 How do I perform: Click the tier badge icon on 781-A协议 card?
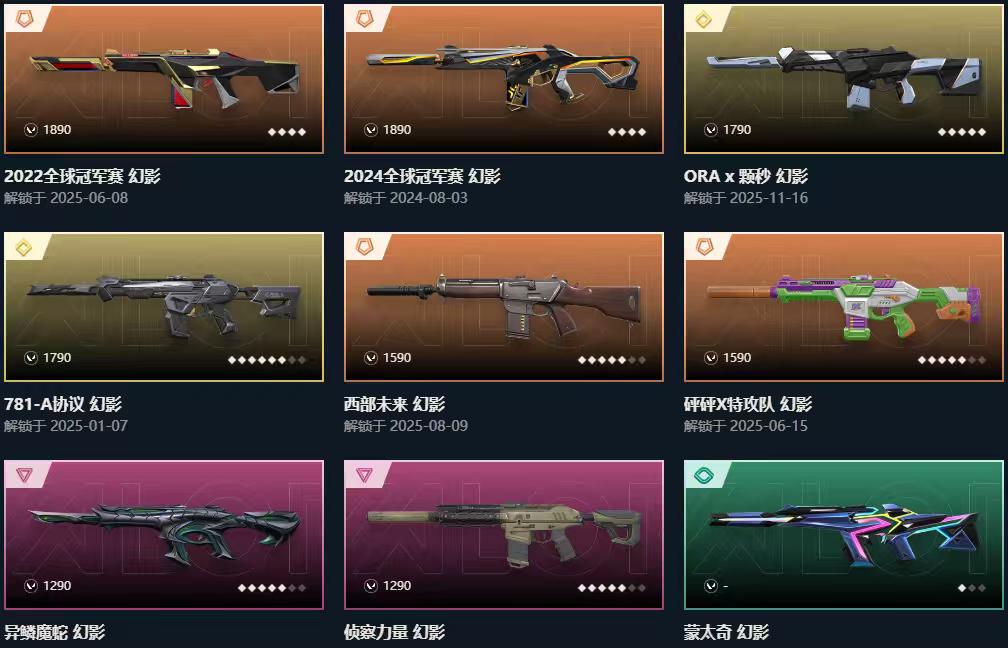click(x=24, y=248)
